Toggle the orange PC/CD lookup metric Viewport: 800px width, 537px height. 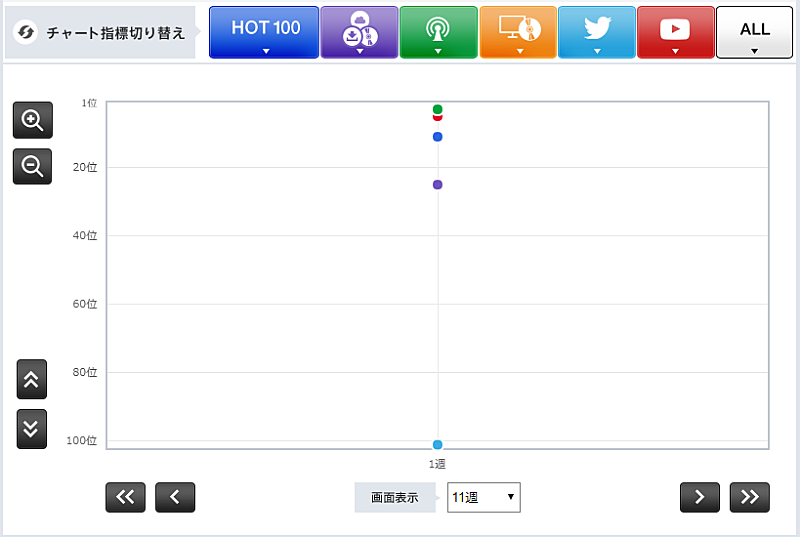(x=518, y=32)
